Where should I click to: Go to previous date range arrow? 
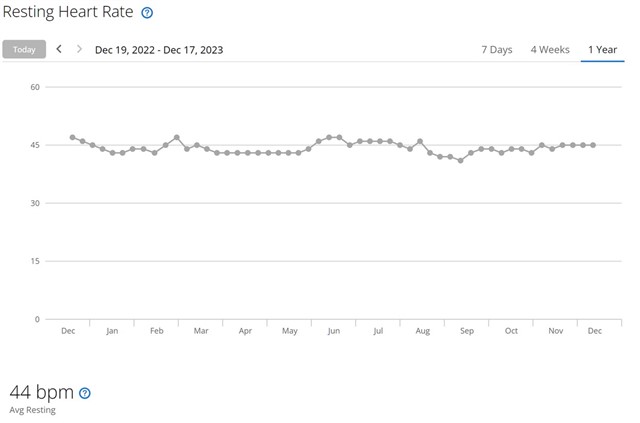click(59, 49)
